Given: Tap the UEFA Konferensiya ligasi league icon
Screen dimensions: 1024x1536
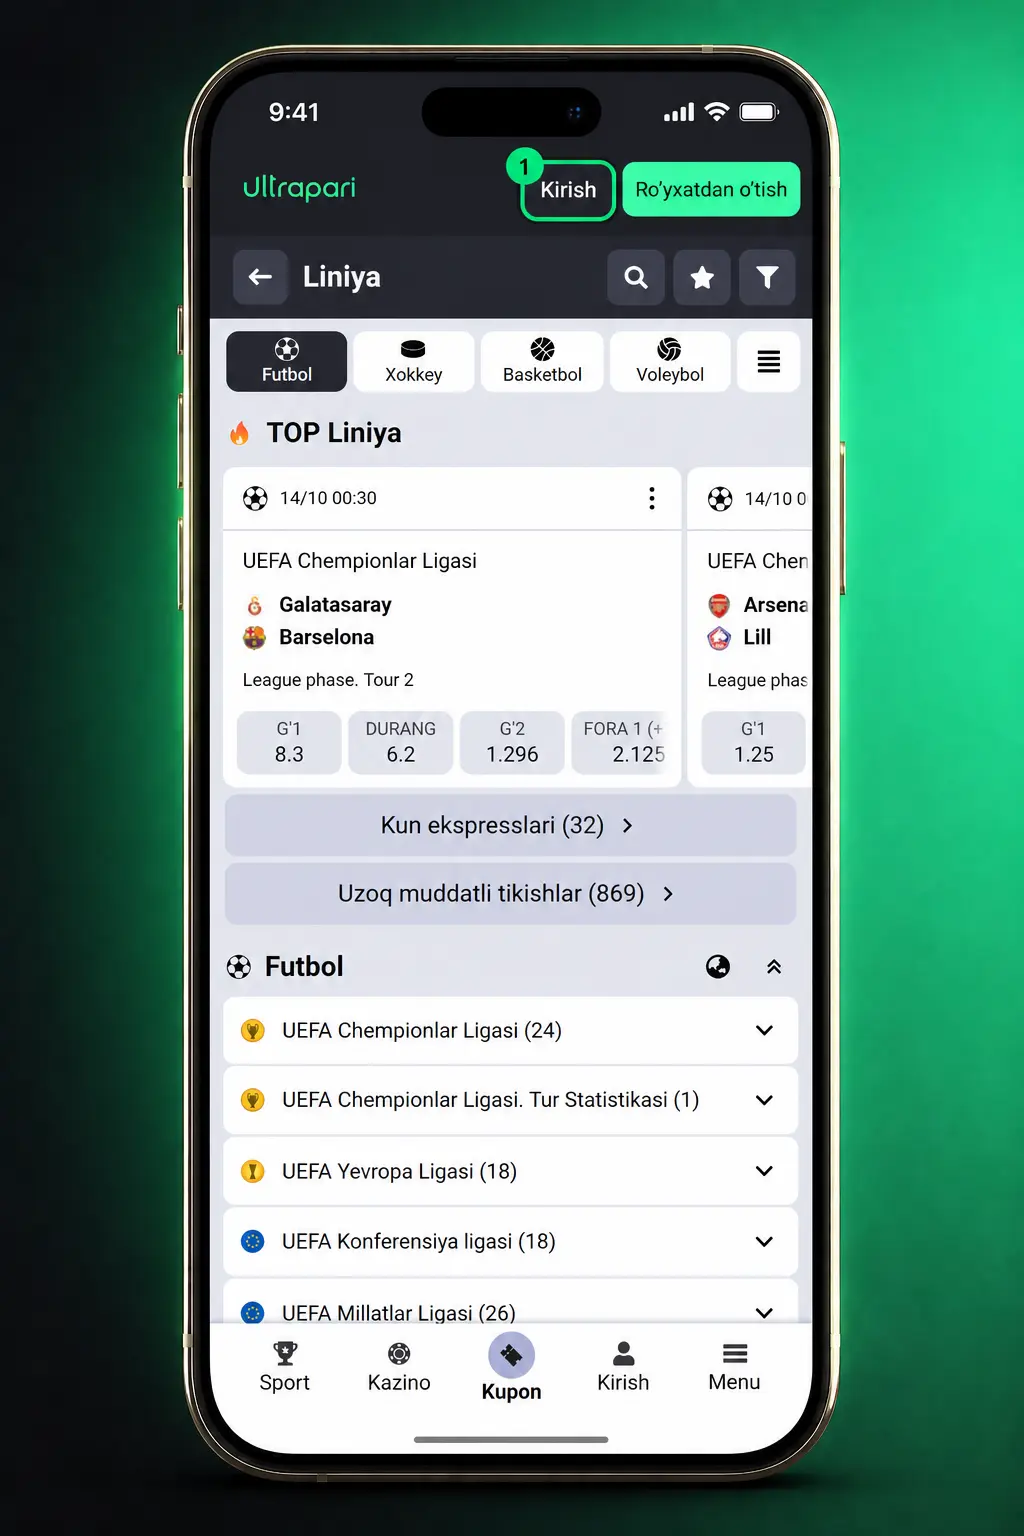Looking at the screenshot, I should click(253, 1241).
